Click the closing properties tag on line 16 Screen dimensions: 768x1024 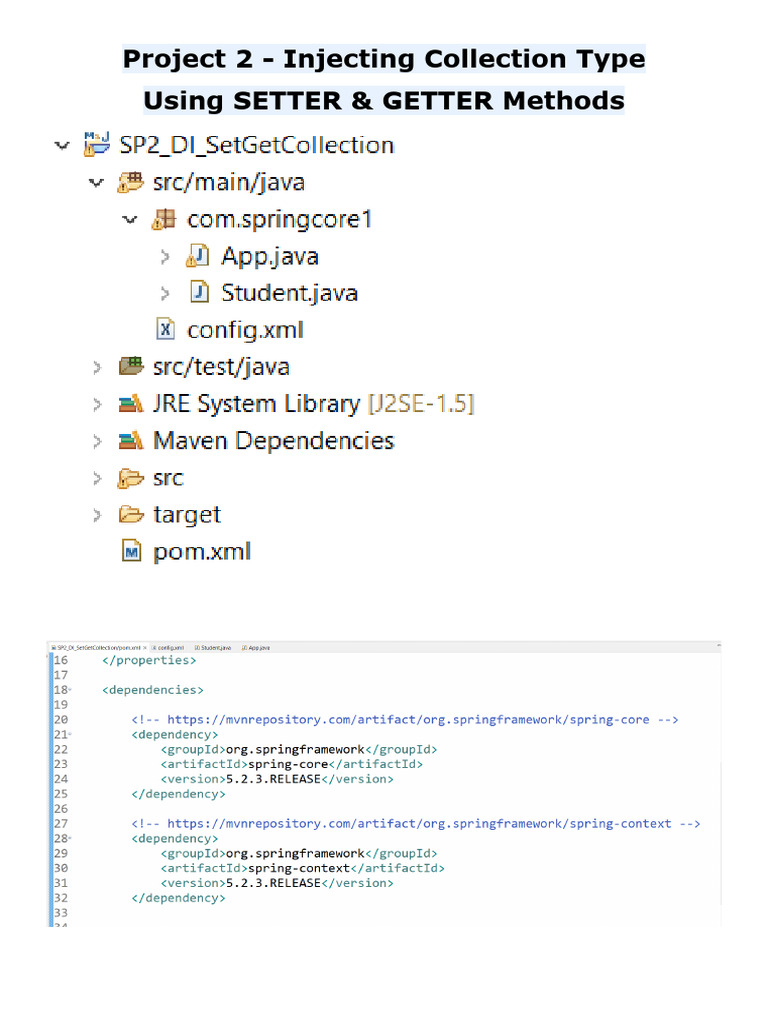coord(149,660)
